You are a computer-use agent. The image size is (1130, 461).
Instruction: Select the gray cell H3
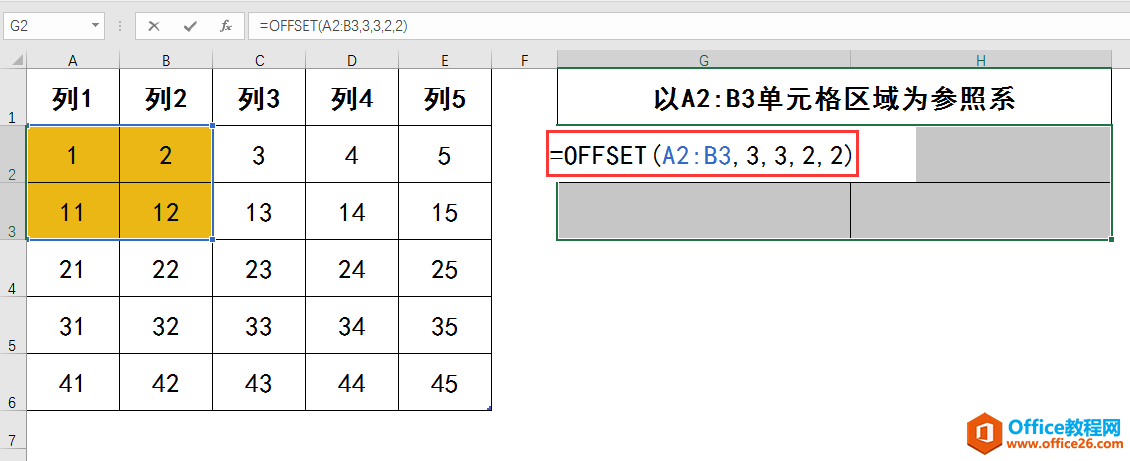point(981,211)
